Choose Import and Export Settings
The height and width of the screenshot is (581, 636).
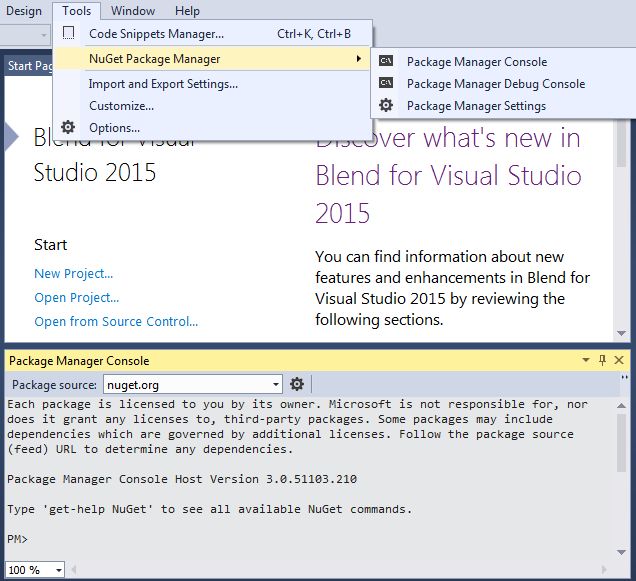pyautogui.click(x=213, y=84)
